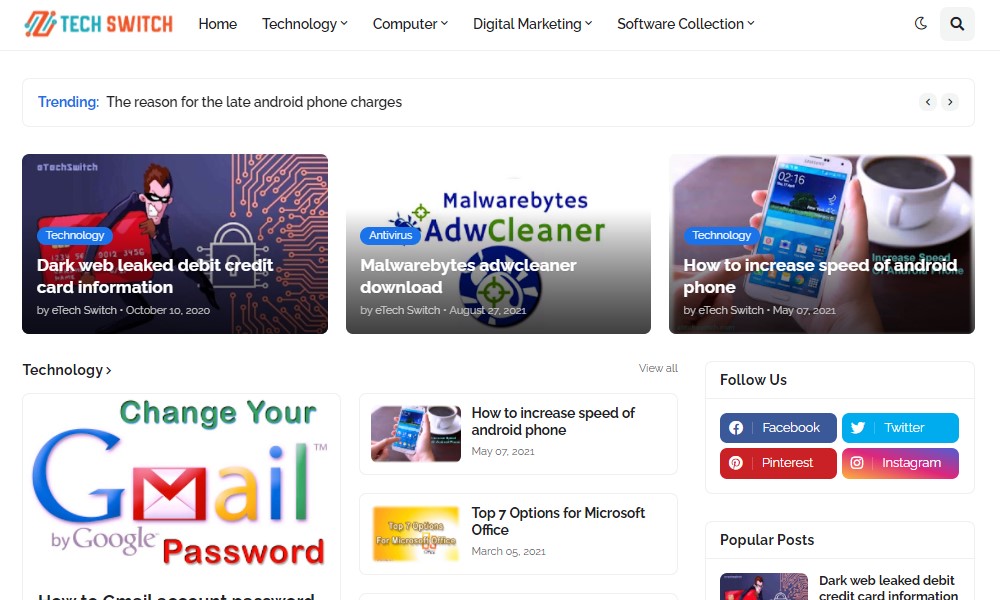Image resolution: width=1000 pixels, height=600 pixels.
Task: Expand the Technology menu dropdown
Action: [304, 24]
